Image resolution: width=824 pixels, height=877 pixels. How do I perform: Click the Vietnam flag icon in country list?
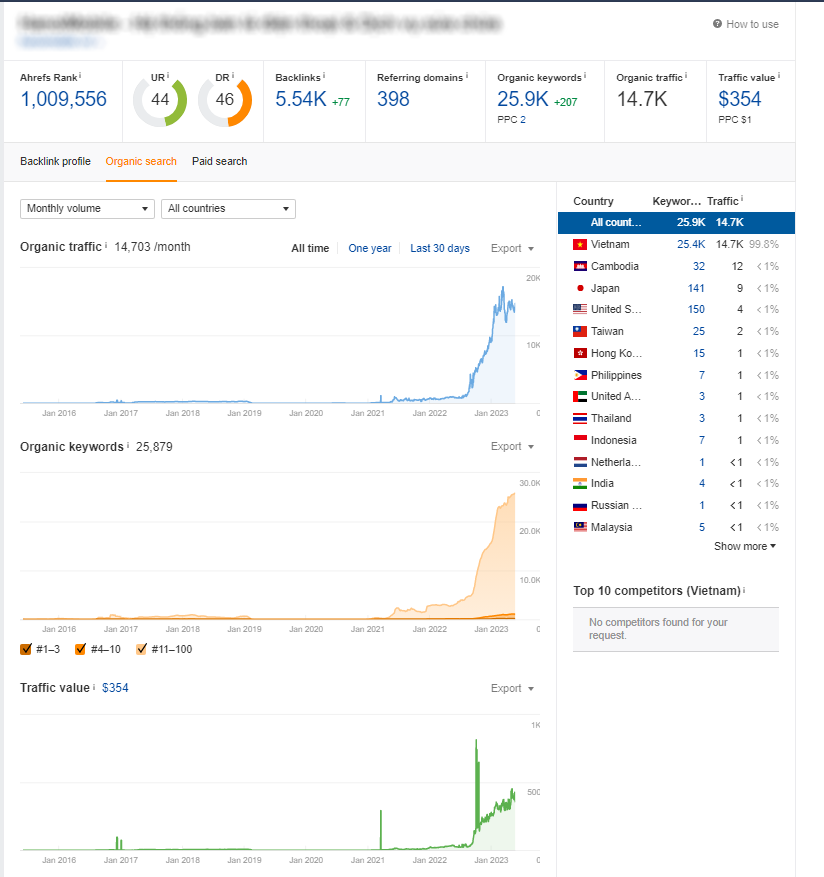pos(579,244)
